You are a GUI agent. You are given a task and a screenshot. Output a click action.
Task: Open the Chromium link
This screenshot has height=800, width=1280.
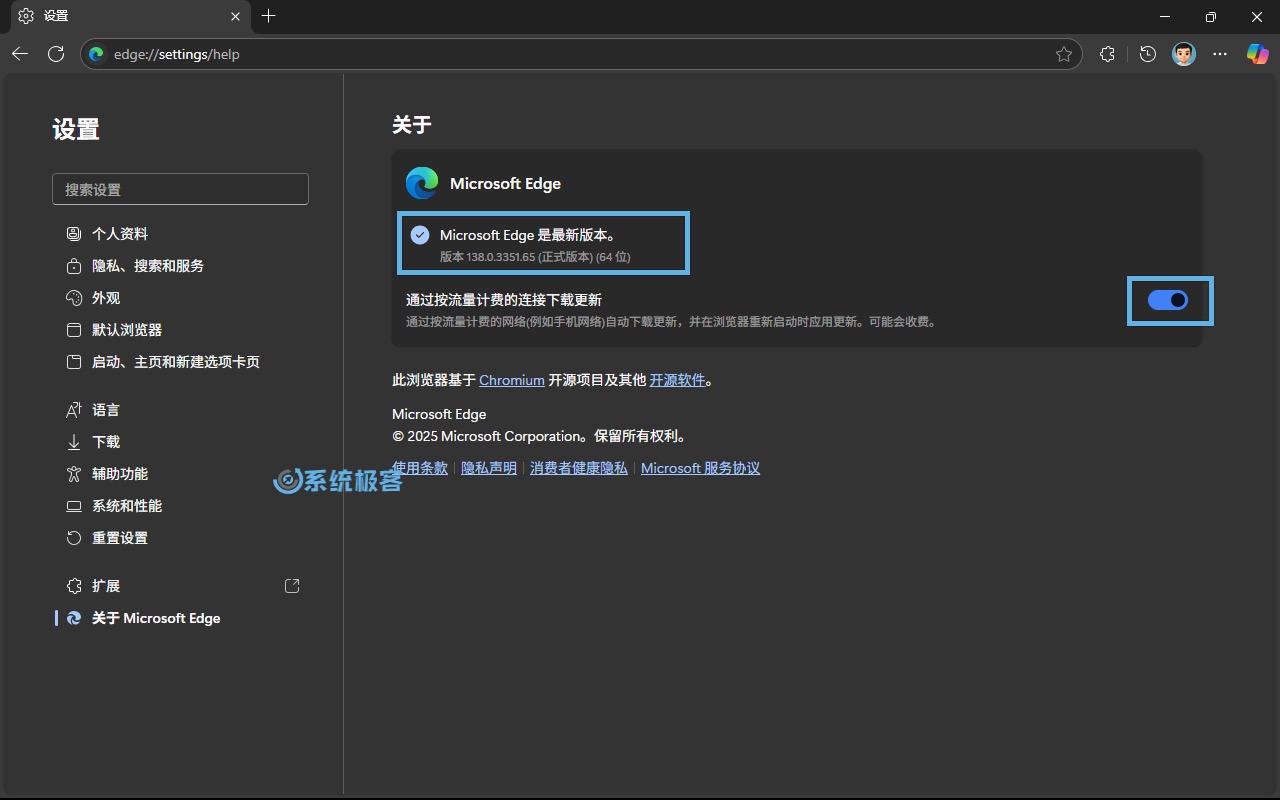(512, 380)
